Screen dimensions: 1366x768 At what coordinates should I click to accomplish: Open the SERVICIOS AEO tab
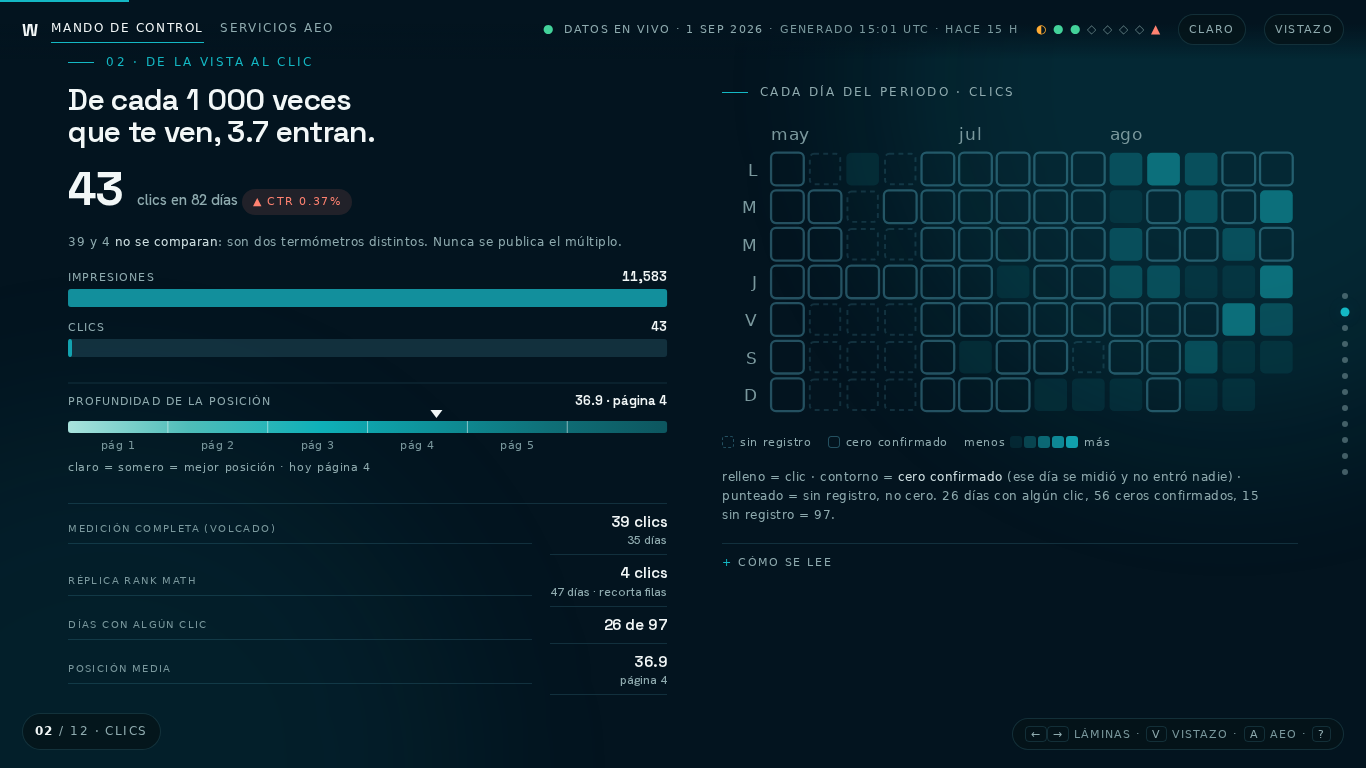coord(277,29)
